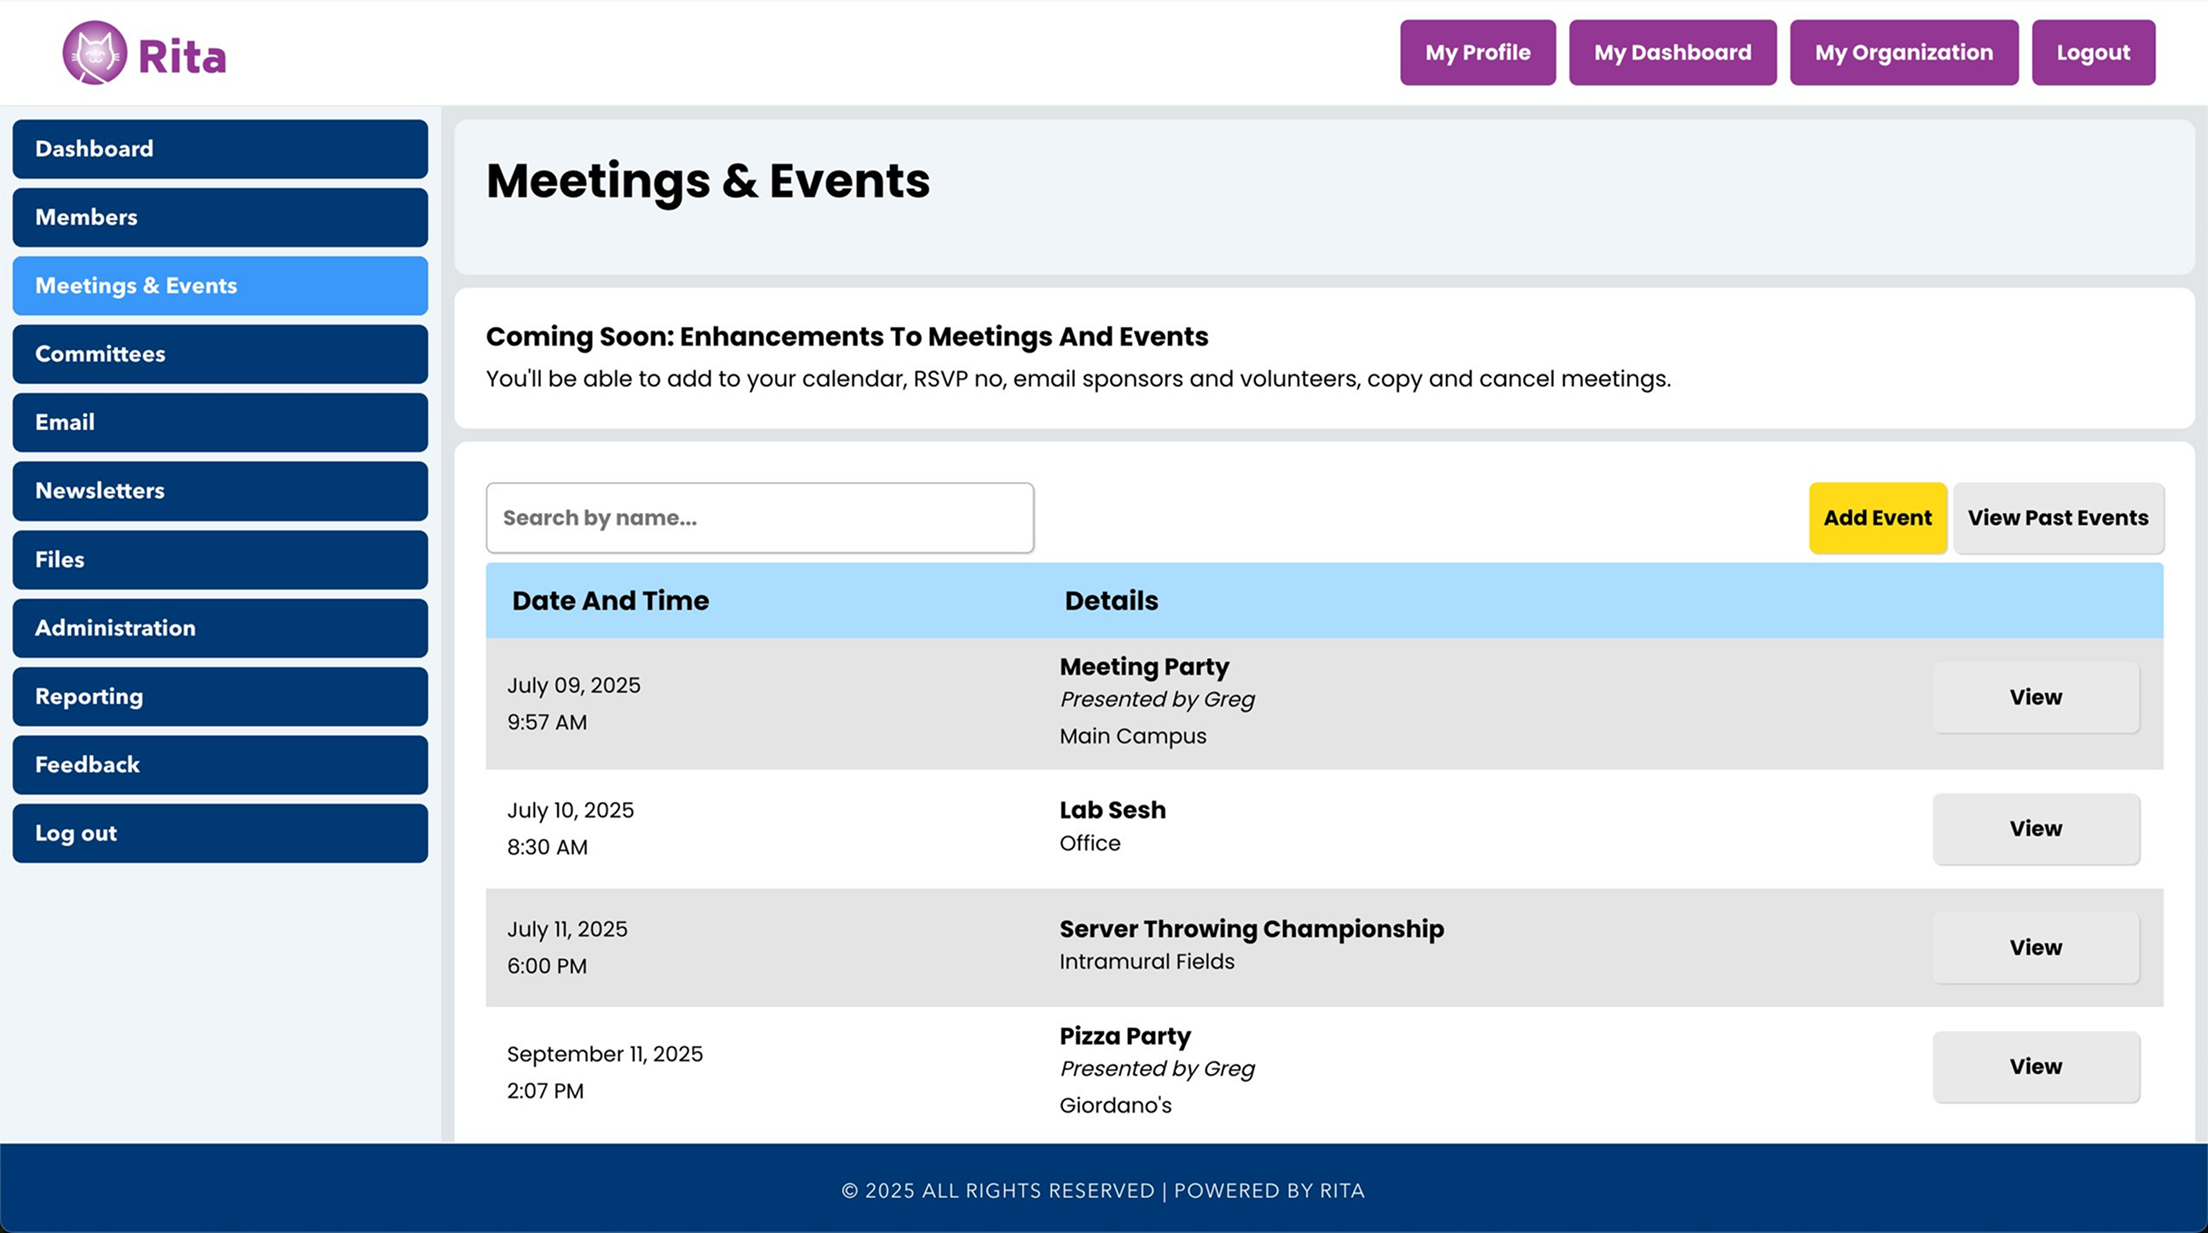Viewport: 2208px width, 1233px height.
Task: Click Log out in the sidebar
Action: pos(220,833)
